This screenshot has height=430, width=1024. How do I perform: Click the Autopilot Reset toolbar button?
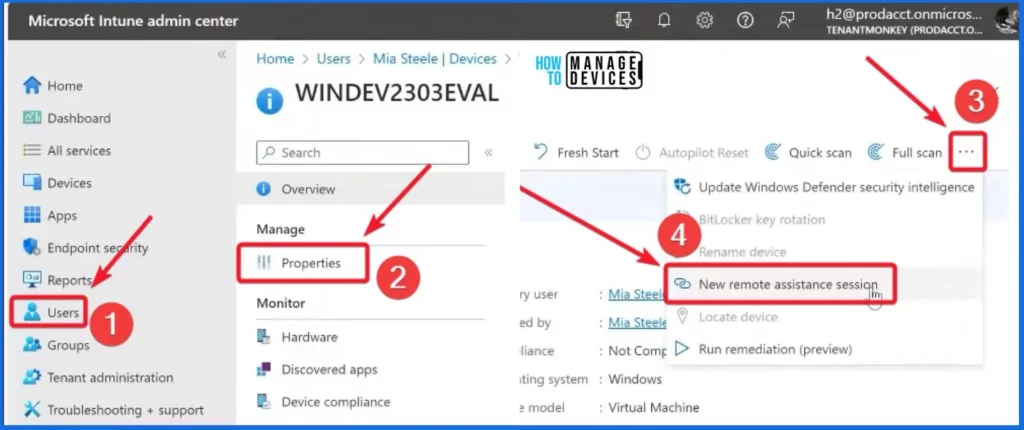click(692, 153)
